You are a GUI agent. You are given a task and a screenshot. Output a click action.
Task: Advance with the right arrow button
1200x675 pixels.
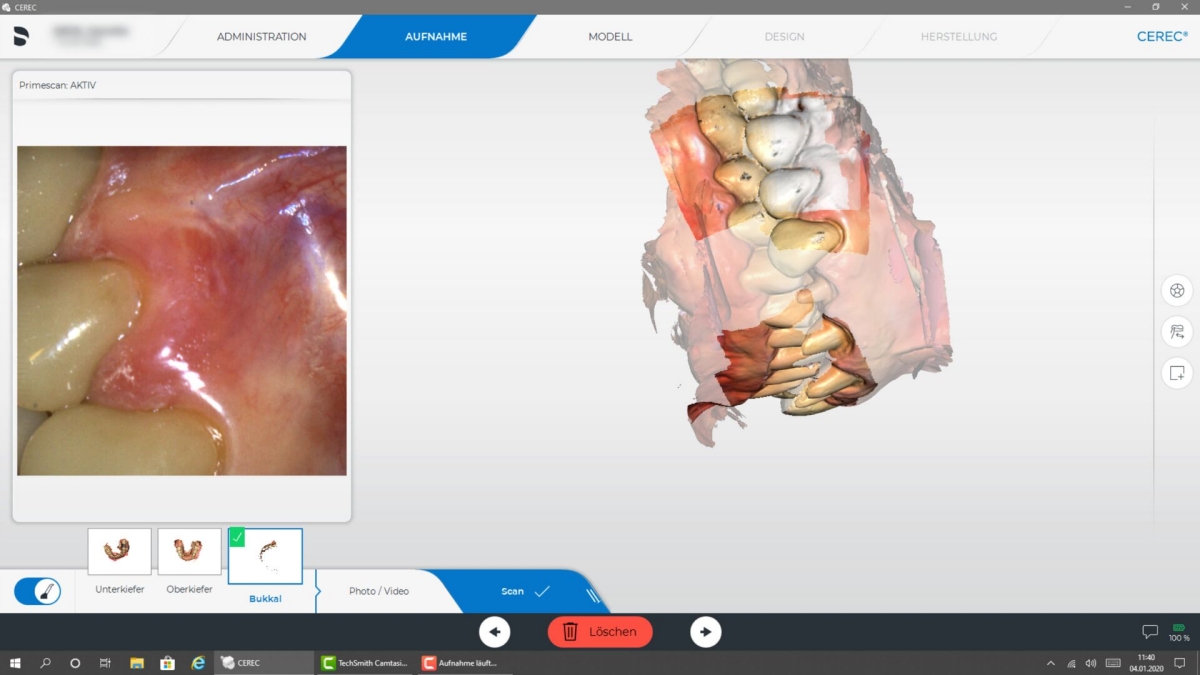click(x=706, y=632)
